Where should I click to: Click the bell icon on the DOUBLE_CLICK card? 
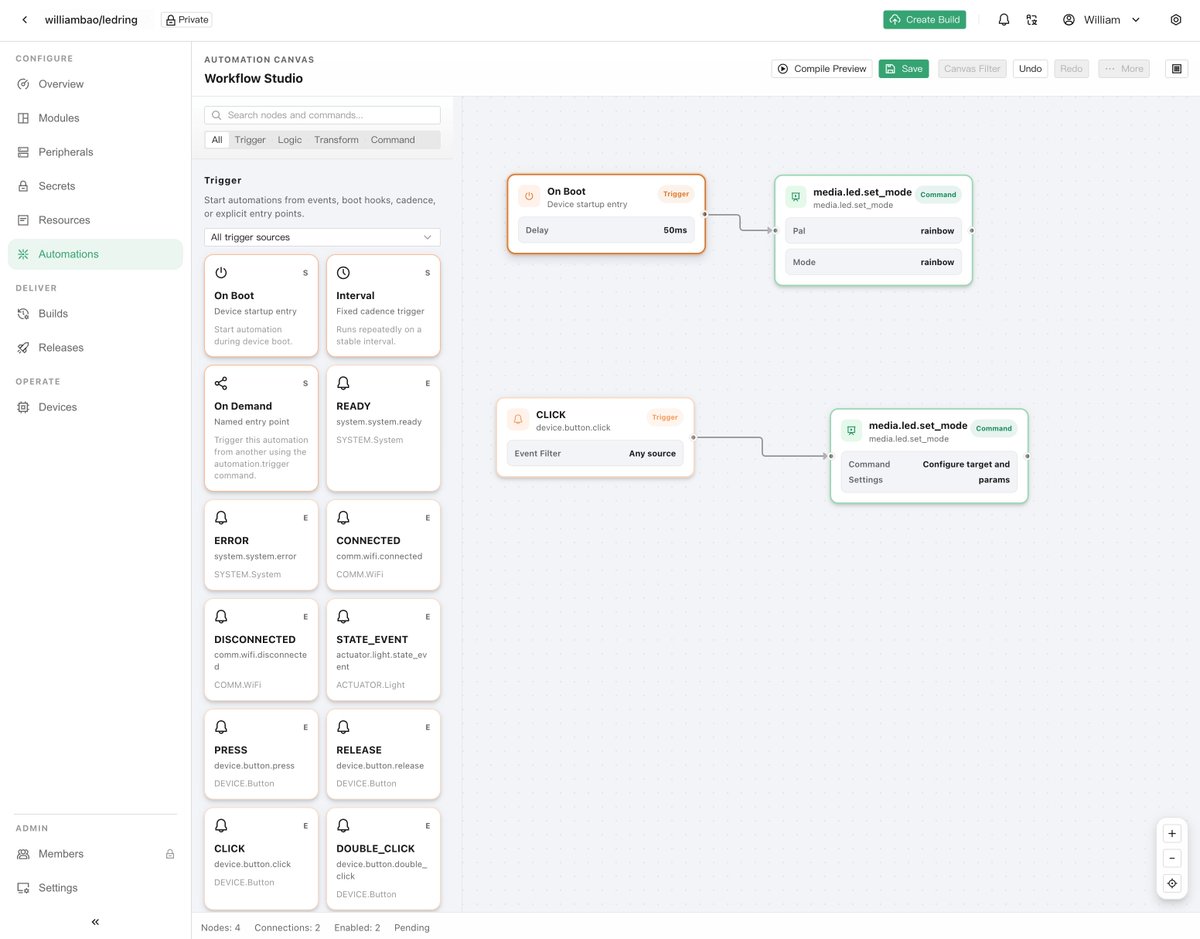click(343, 826)
